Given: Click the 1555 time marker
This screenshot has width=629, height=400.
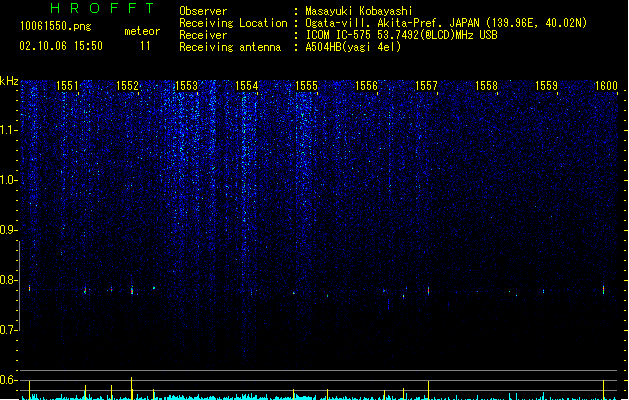Looking at the screenshot, I should pyautogui.click(x=306, y=86).
